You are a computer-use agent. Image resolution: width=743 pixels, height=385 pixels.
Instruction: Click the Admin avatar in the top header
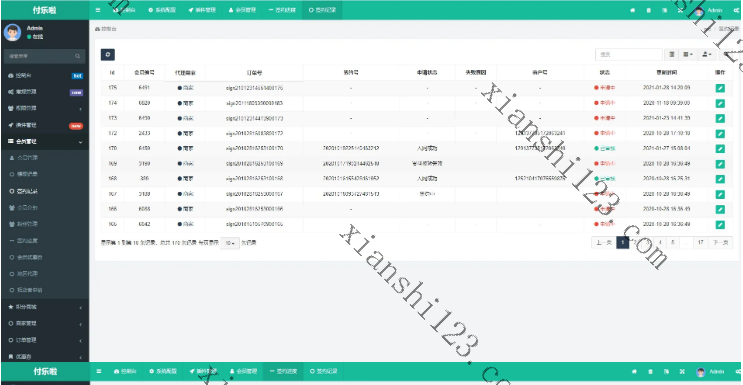tap(699, 10)
